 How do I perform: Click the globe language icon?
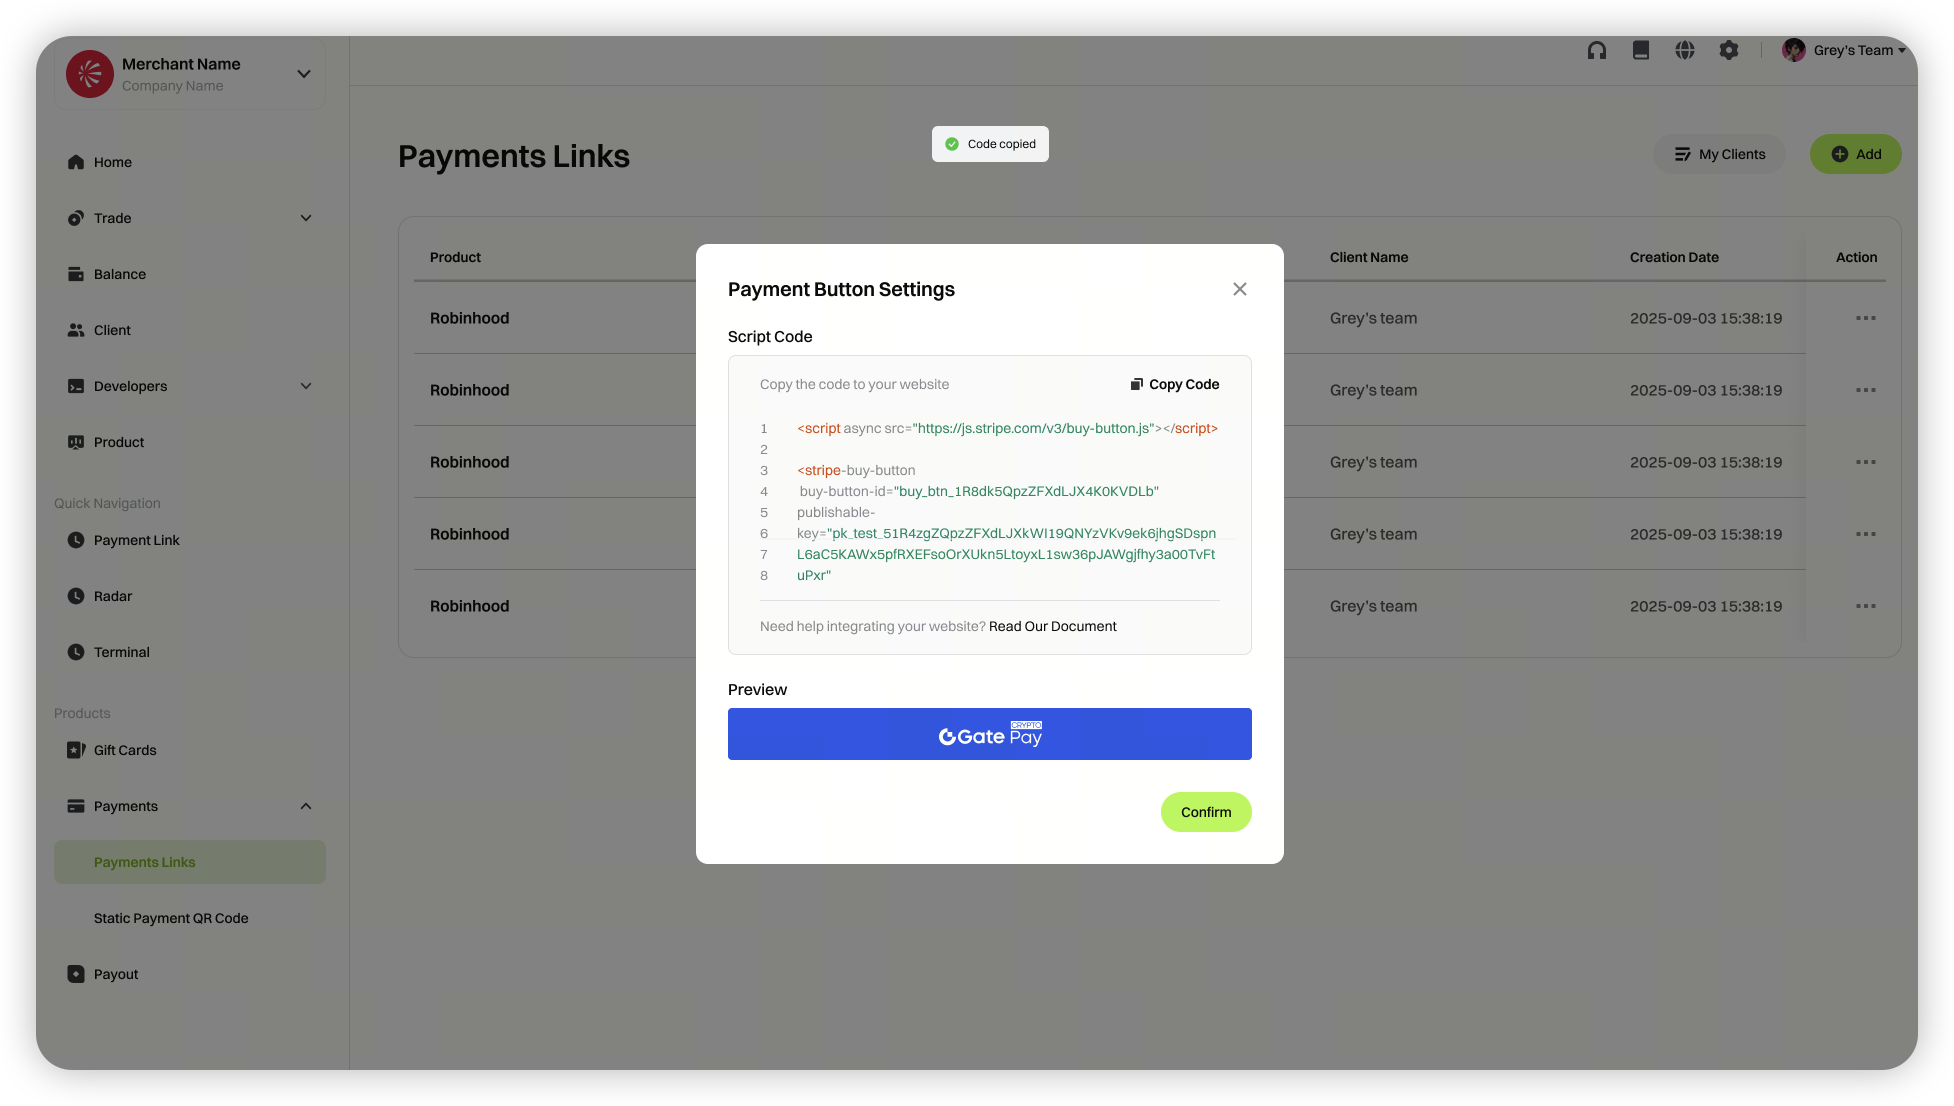[x=1685, y=50]
